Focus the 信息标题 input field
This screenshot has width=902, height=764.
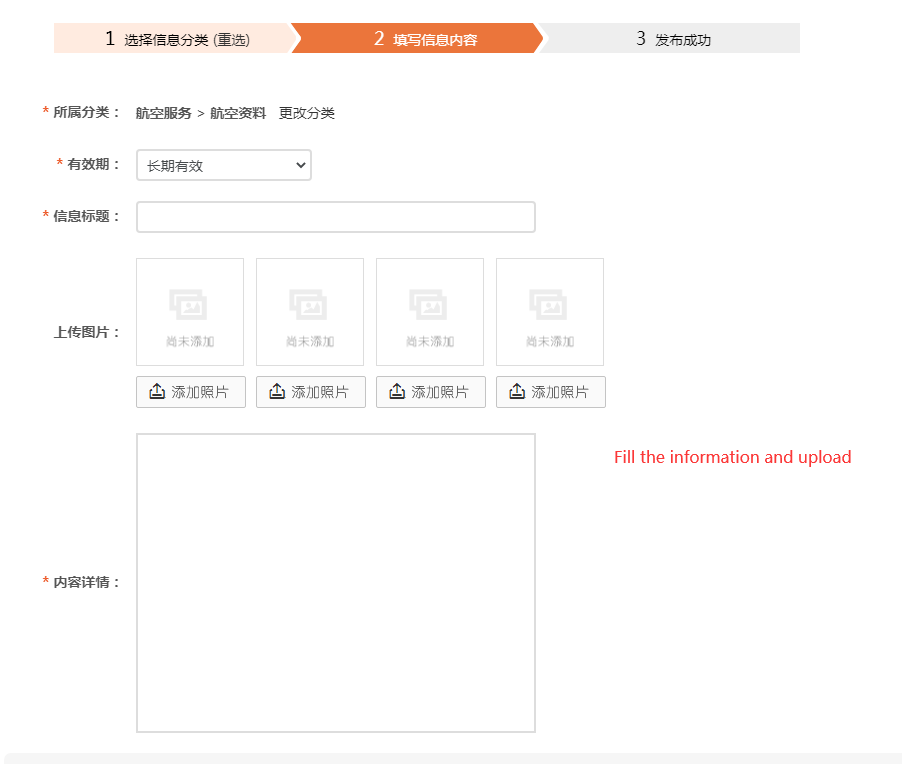click(x=335, y=217)
